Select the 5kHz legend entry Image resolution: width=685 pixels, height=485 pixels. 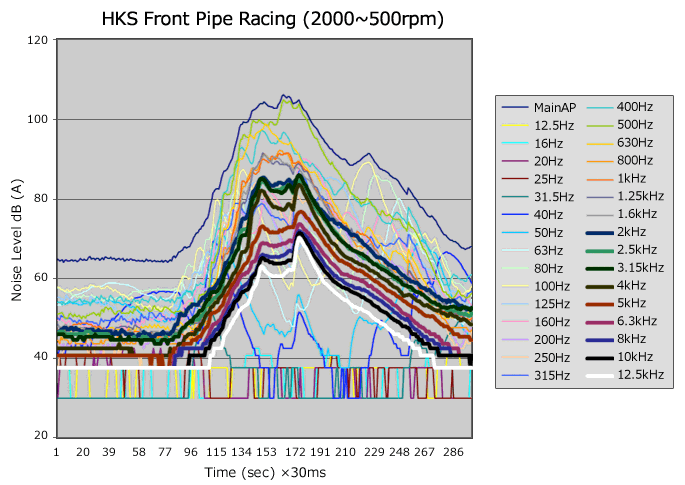(x=616, y=303)
